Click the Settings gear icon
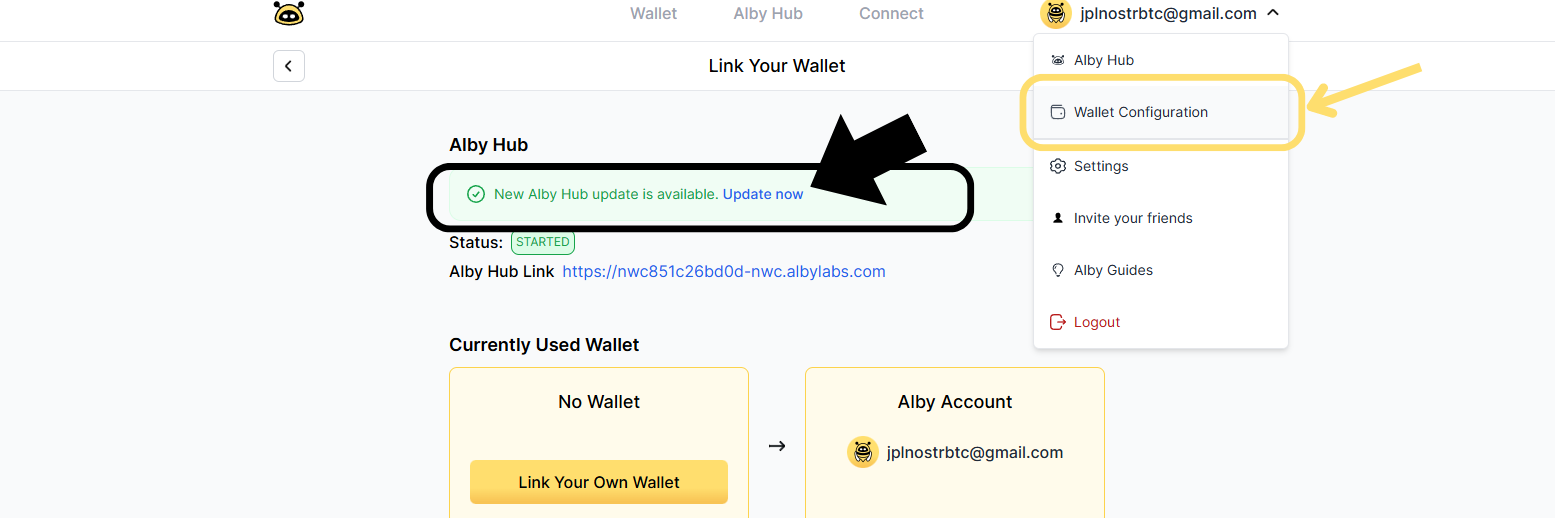Image resolution: width=1555 pixels, height=518 pixels. coord(1057,166)
